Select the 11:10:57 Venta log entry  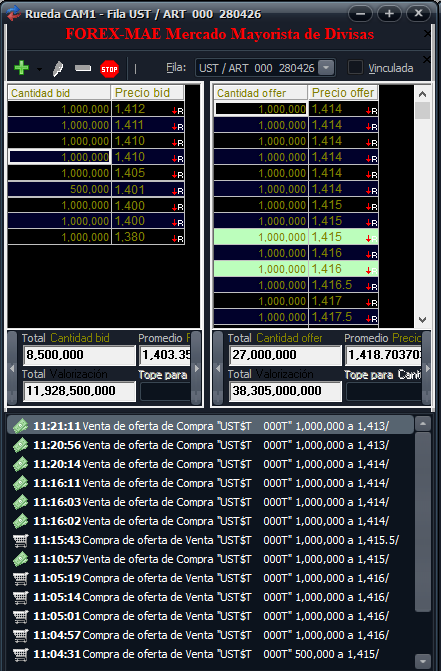pos(210,559)
